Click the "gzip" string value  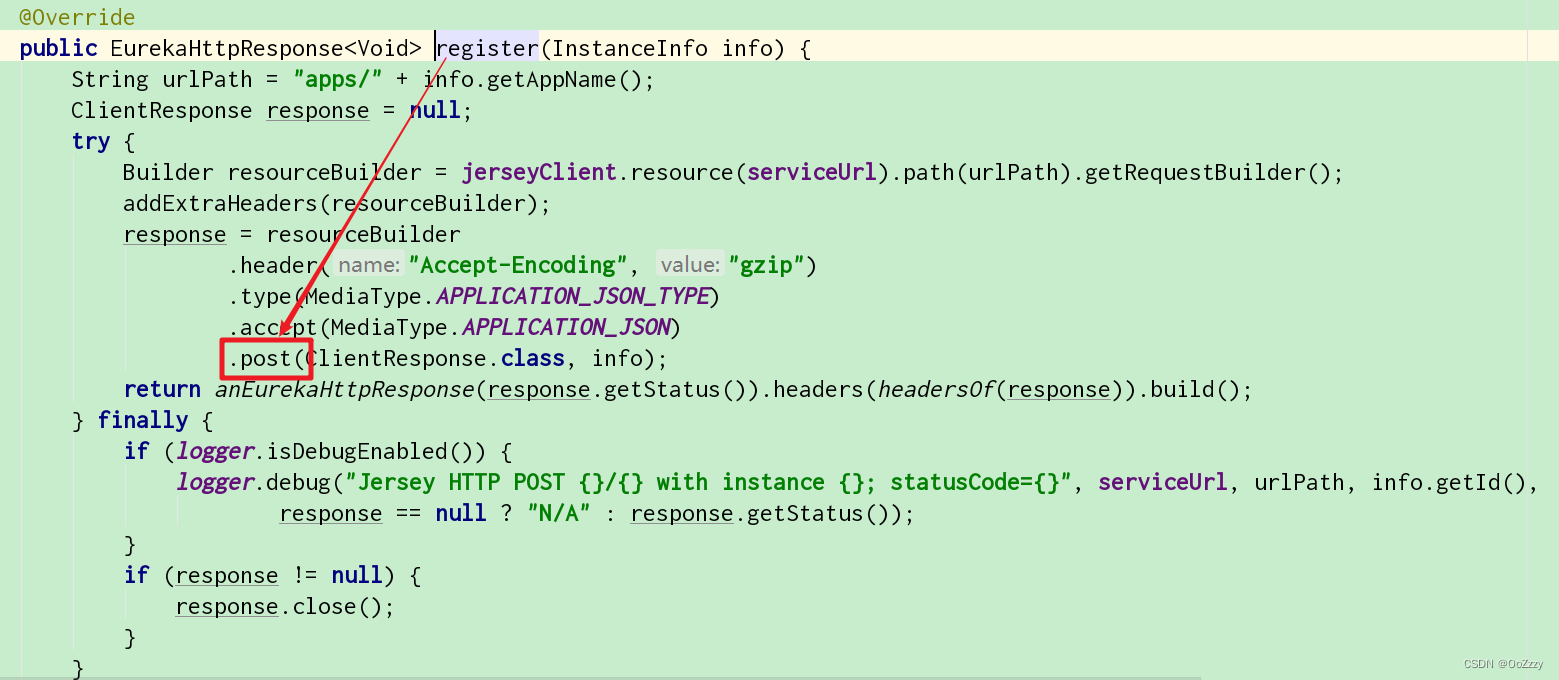tap(767, 265)
